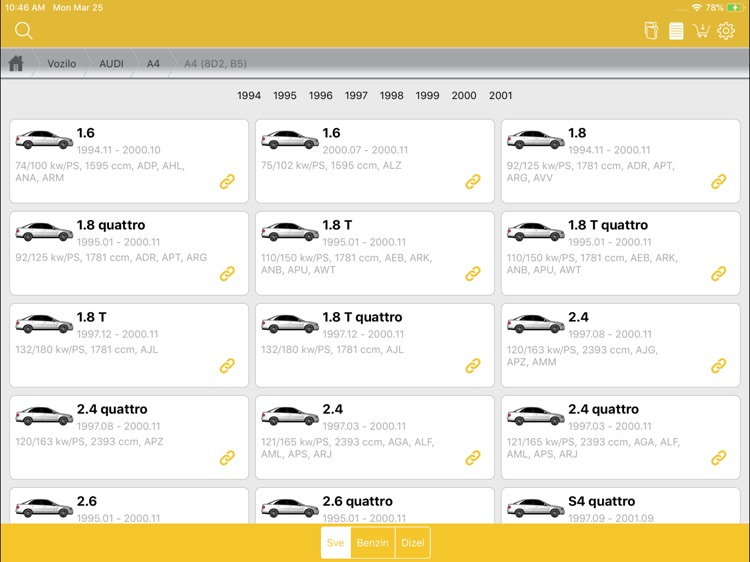Open the 2.6 quattro model title
Screen dimensions: 750x562
357,501
